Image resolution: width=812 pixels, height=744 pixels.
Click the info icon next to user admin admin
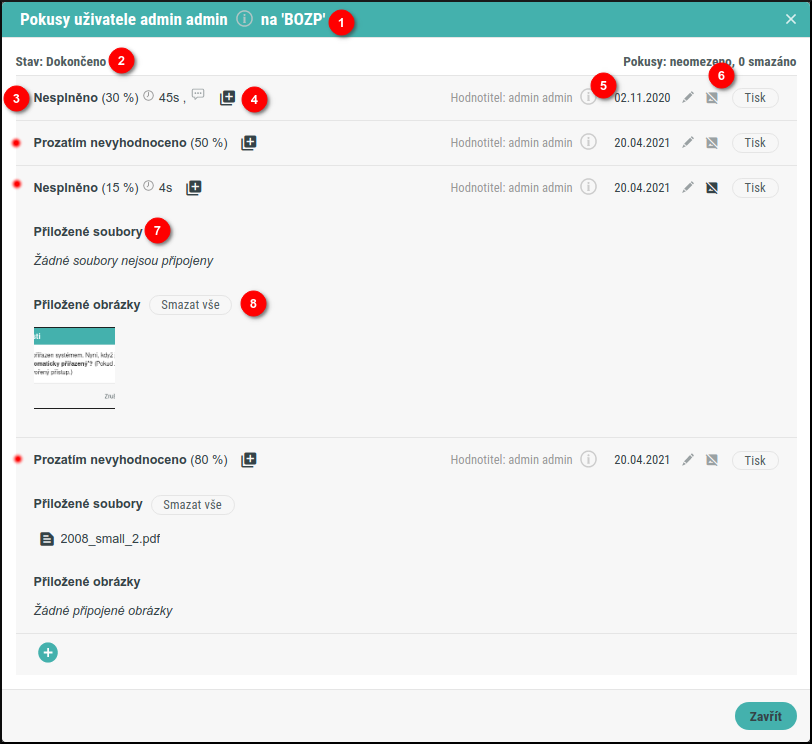point(244,19)
